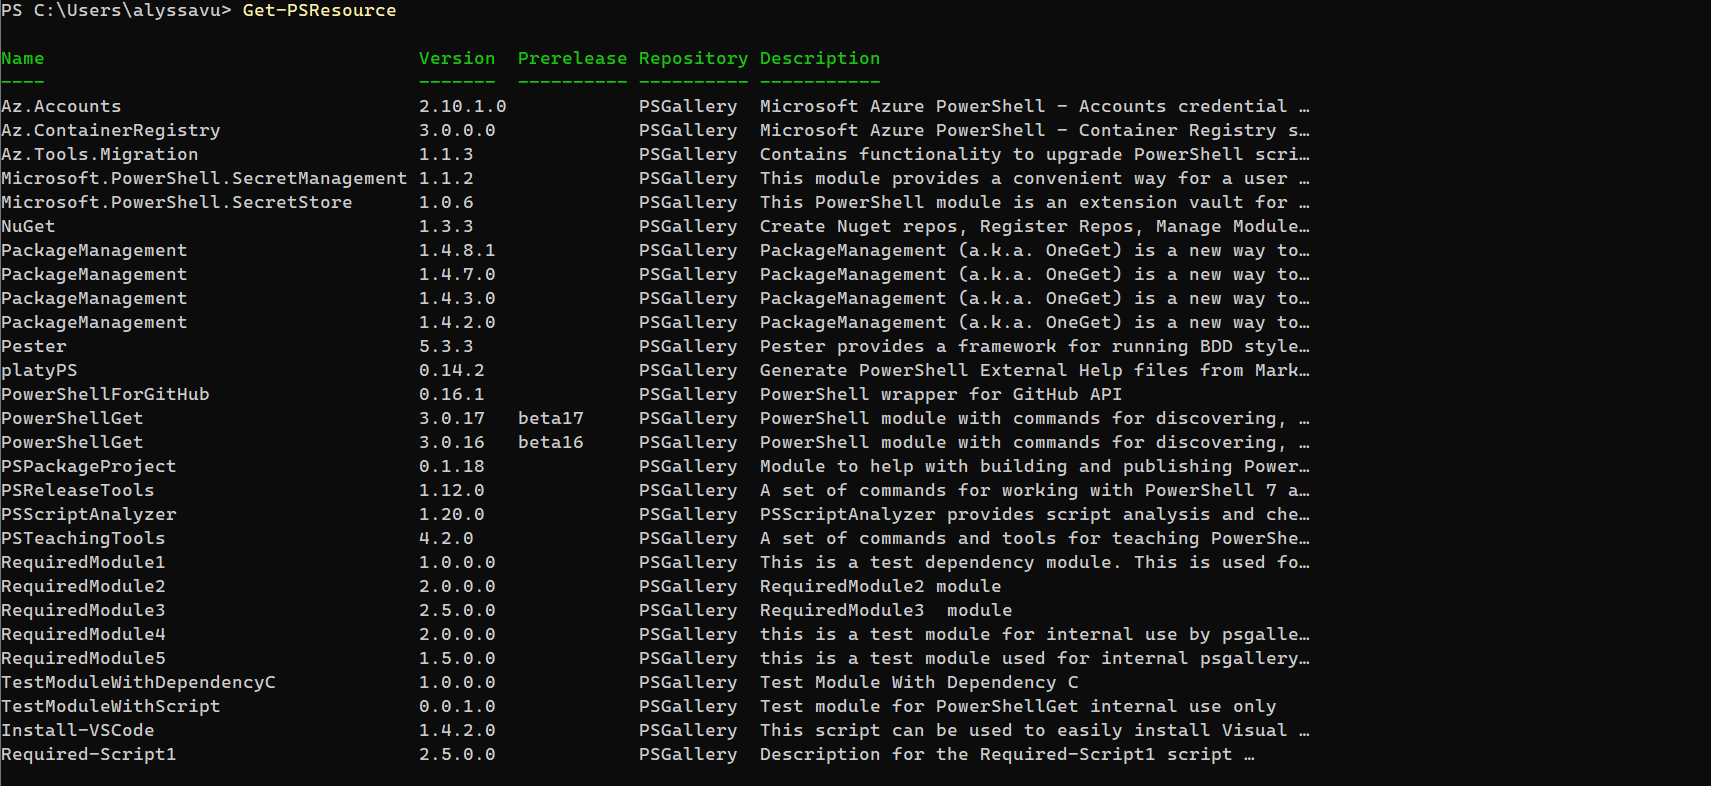Select the Az.Accounts module name
1711x786 pixels.
click(61, 106)
